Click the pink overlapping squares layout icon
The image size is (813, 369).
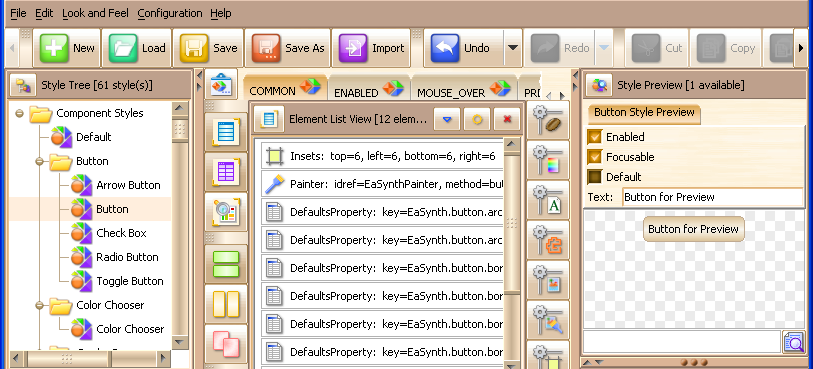226,344
